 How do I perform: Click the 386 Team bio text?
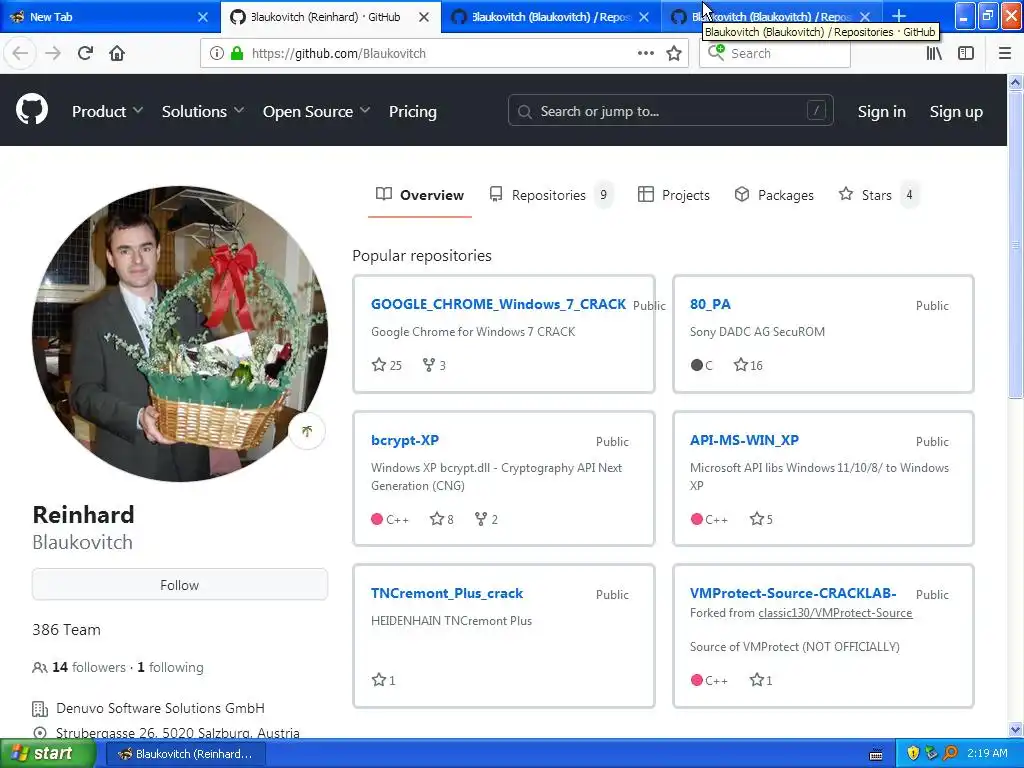67,630
